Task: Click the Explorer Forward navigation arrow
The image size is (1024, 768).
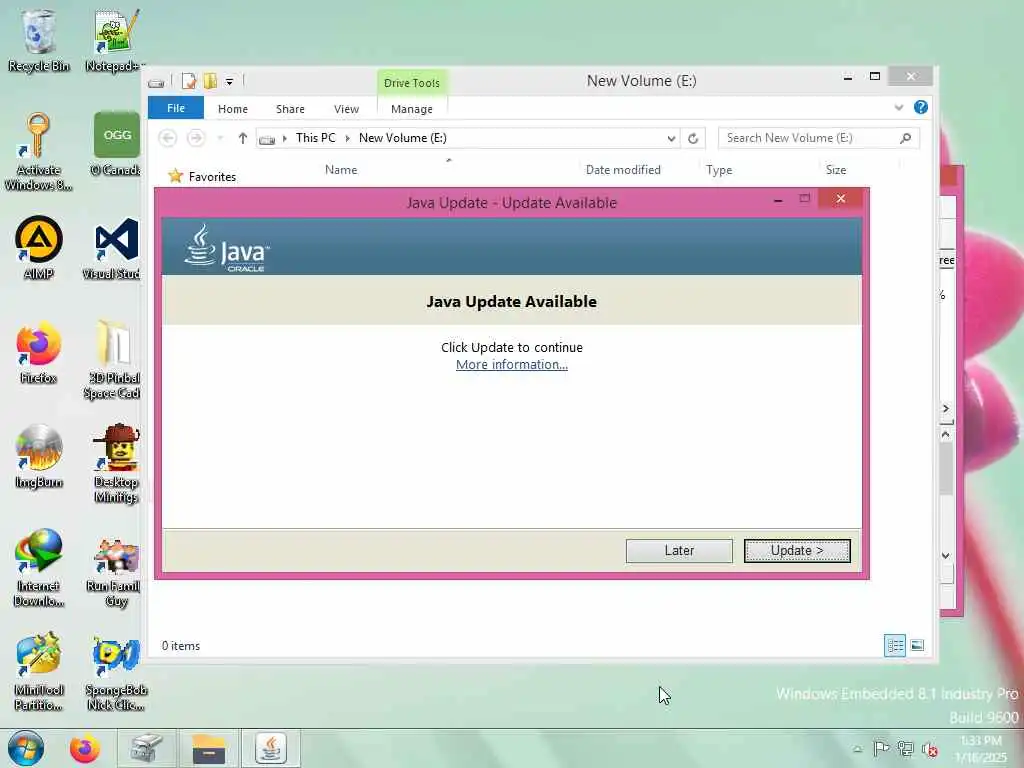Action: (x=195, y=138)
